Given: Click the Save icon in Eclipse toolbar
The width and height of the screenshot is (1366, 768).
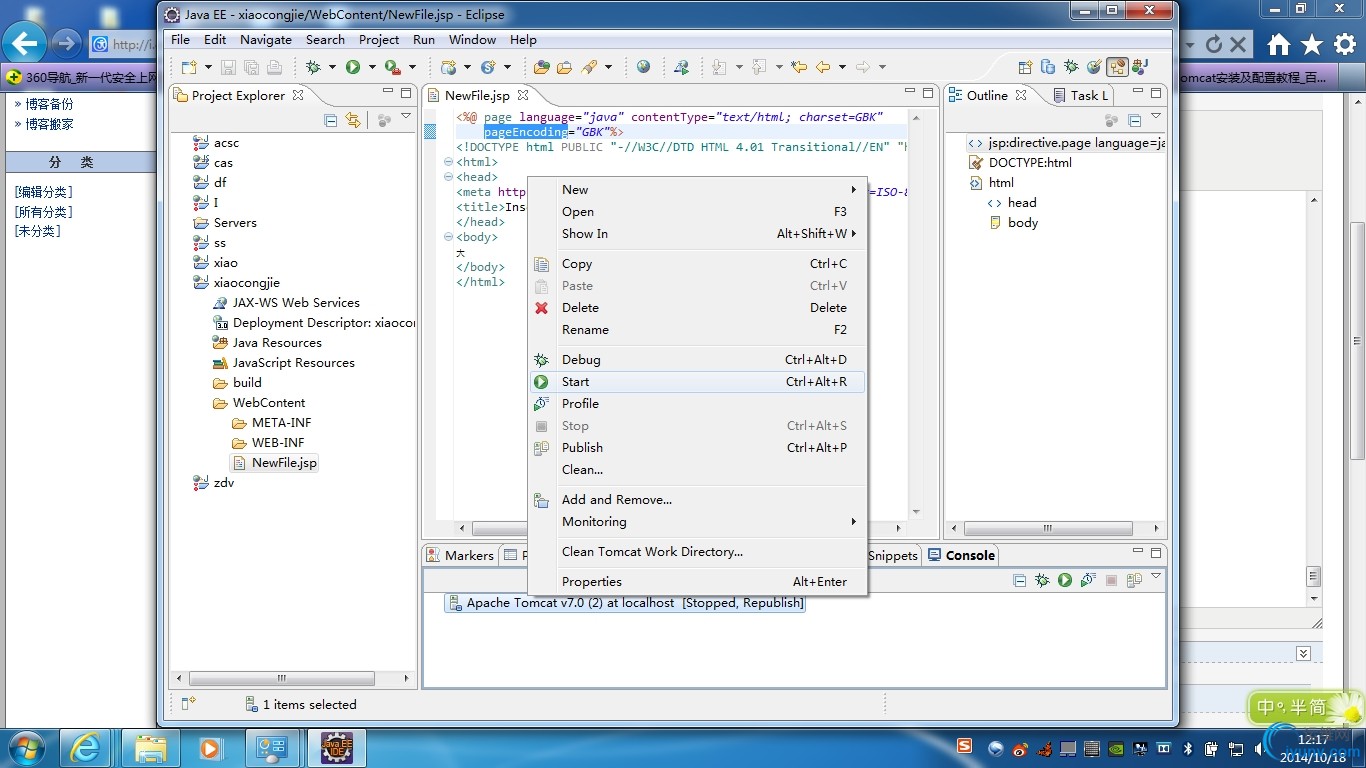Looking at the screenshot, I should tap(228, 67).
